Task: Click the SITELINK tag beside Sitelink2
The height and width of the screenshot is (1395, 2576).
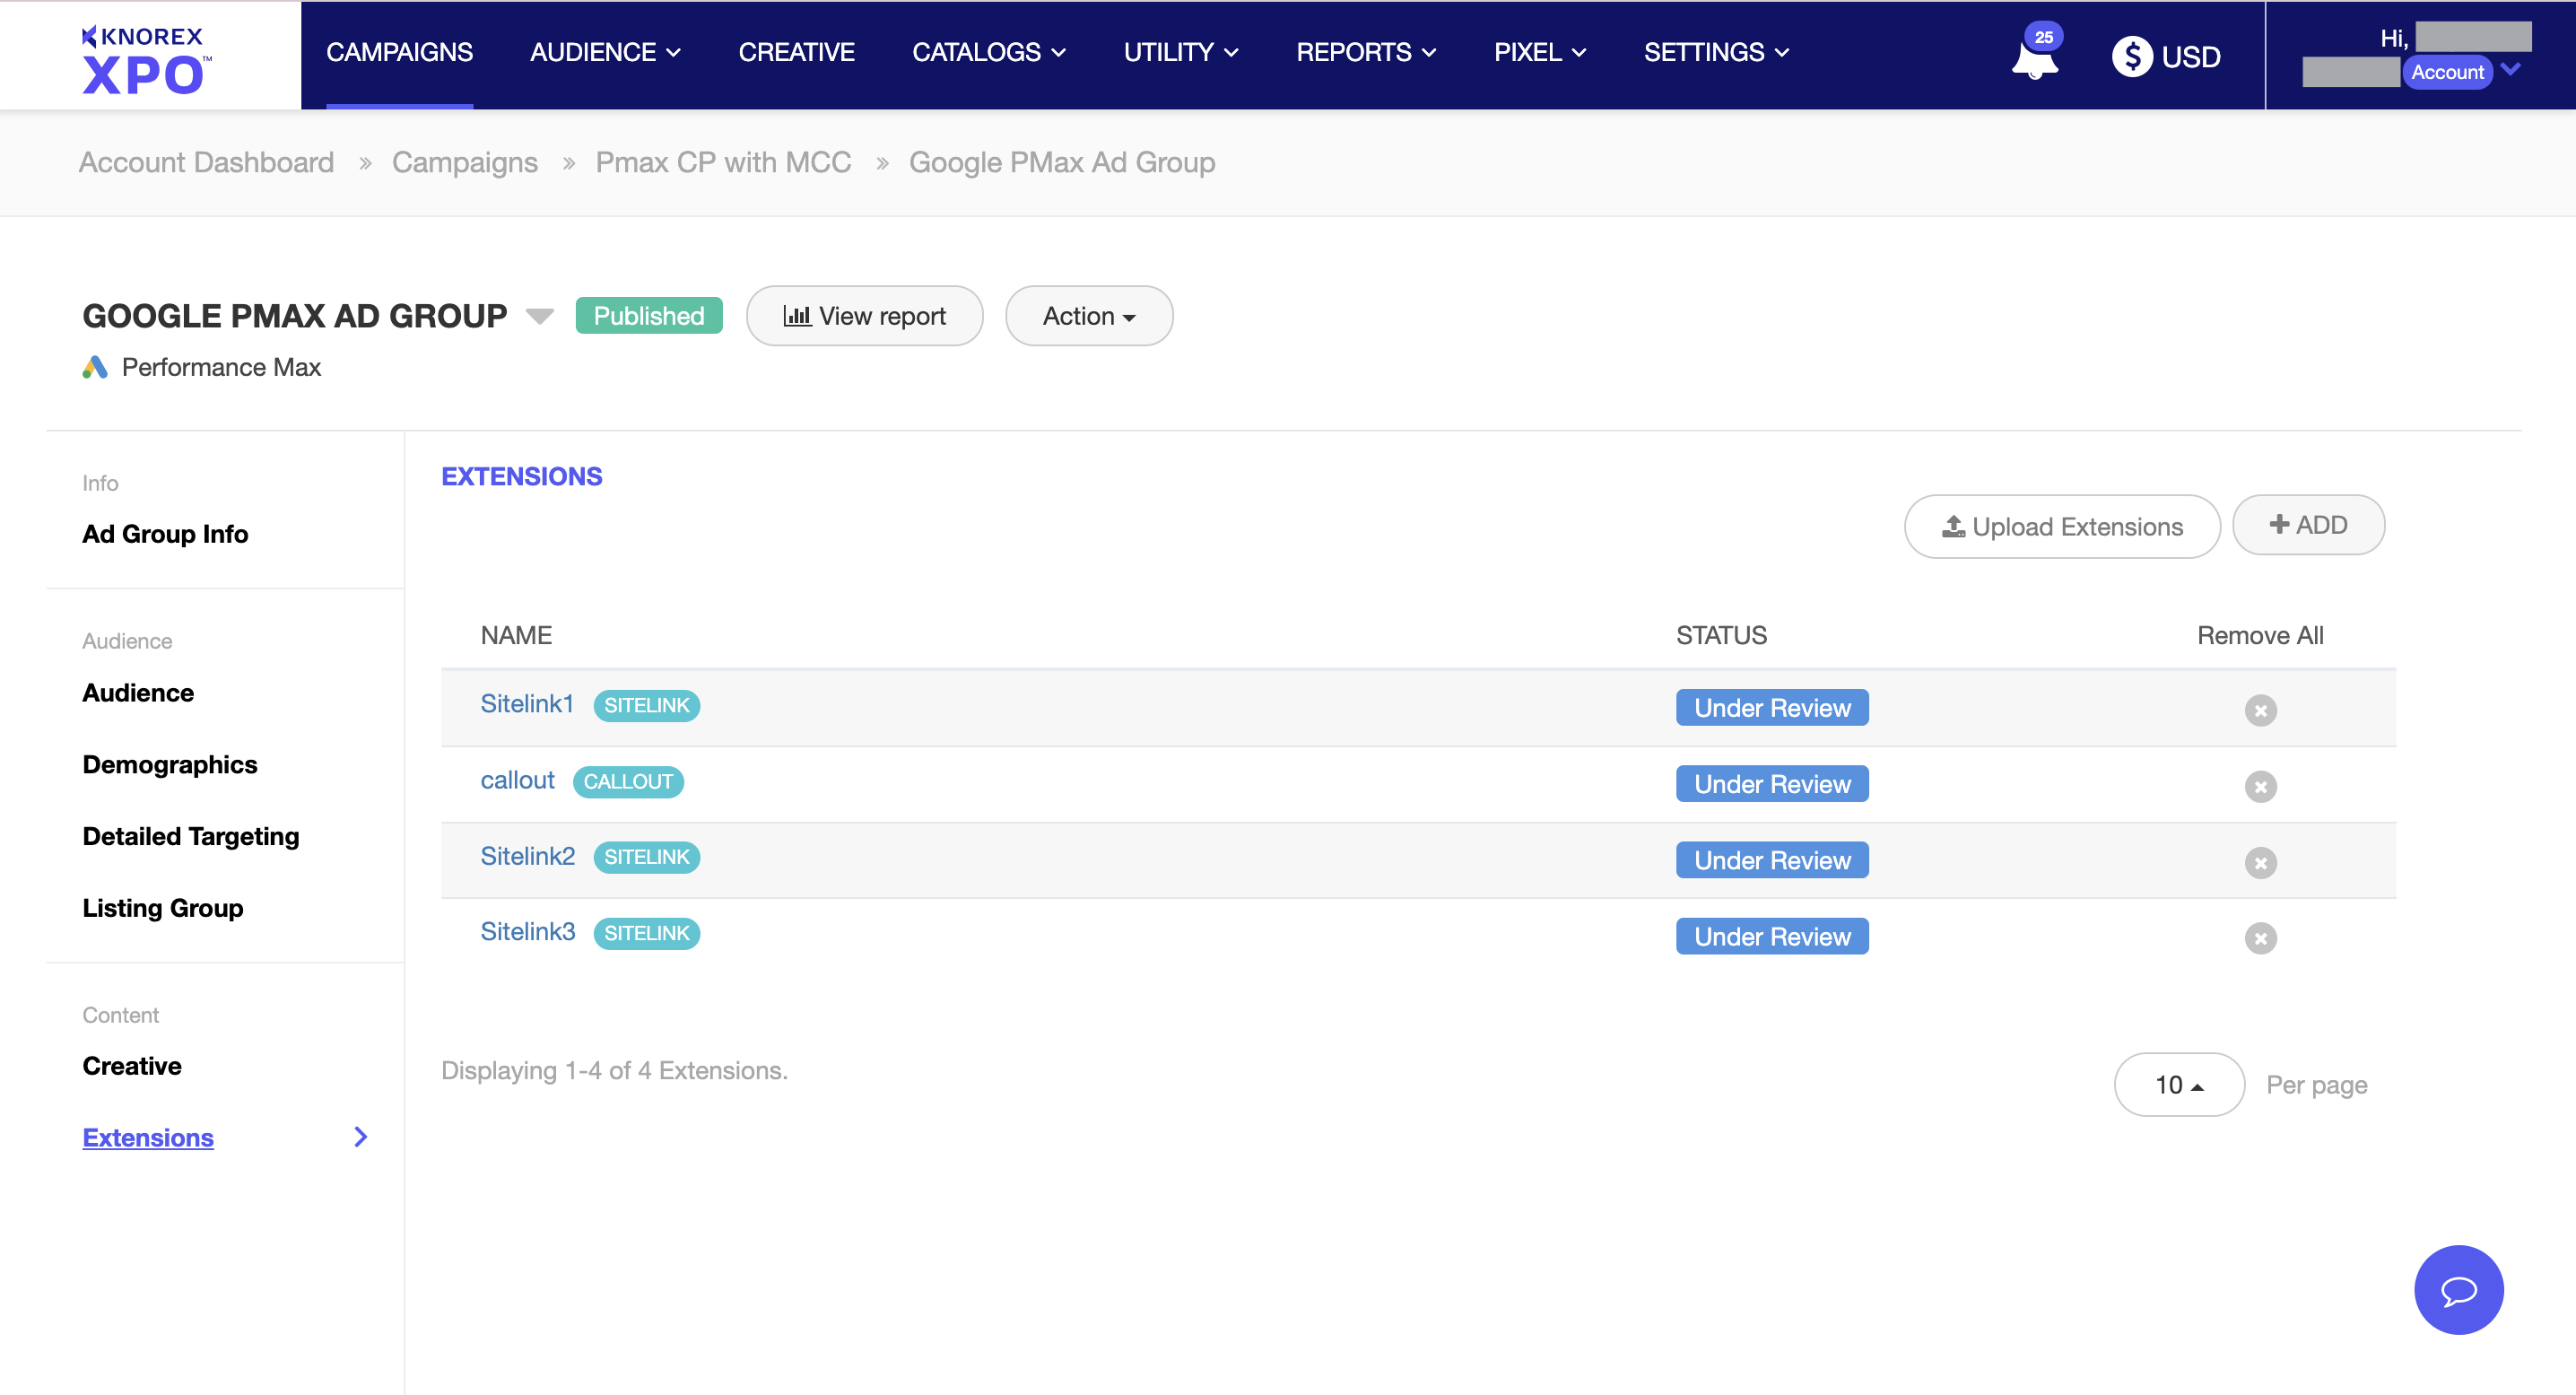Action: (x=647, y=857)
